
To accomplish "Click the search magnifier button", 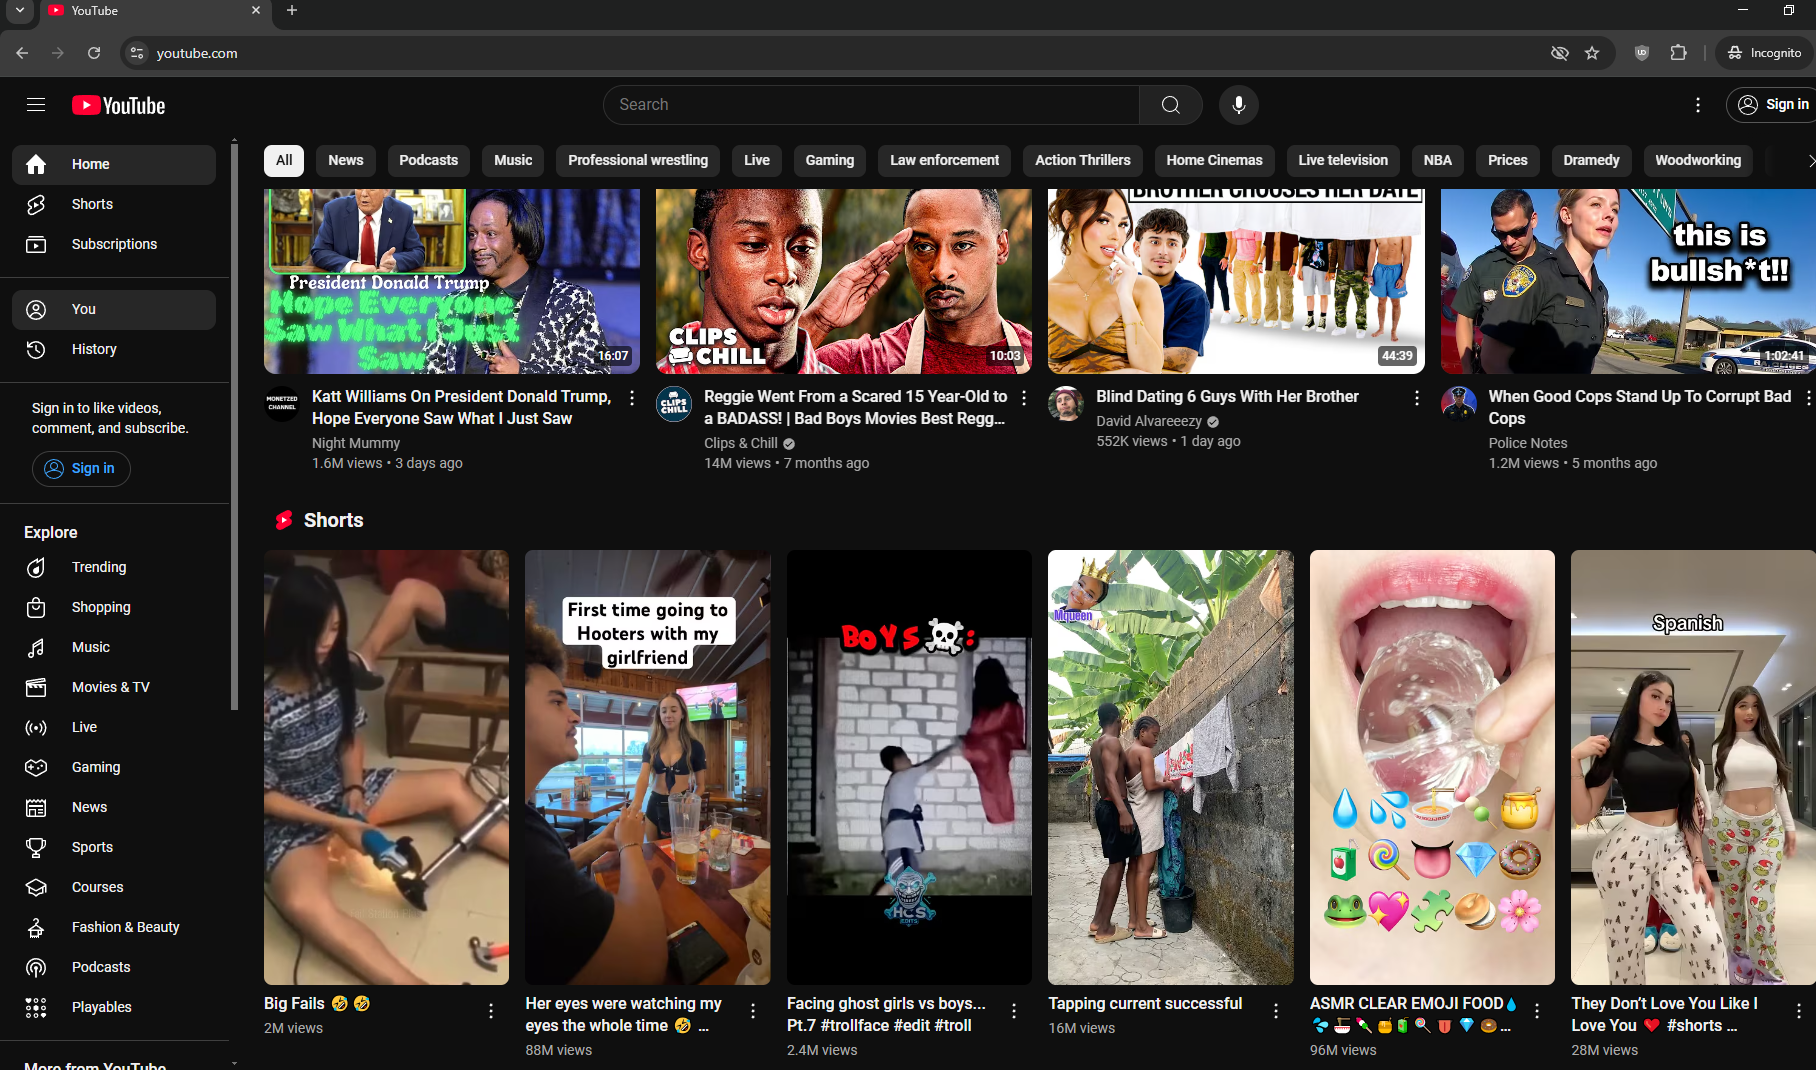I will pos(1170,105).
